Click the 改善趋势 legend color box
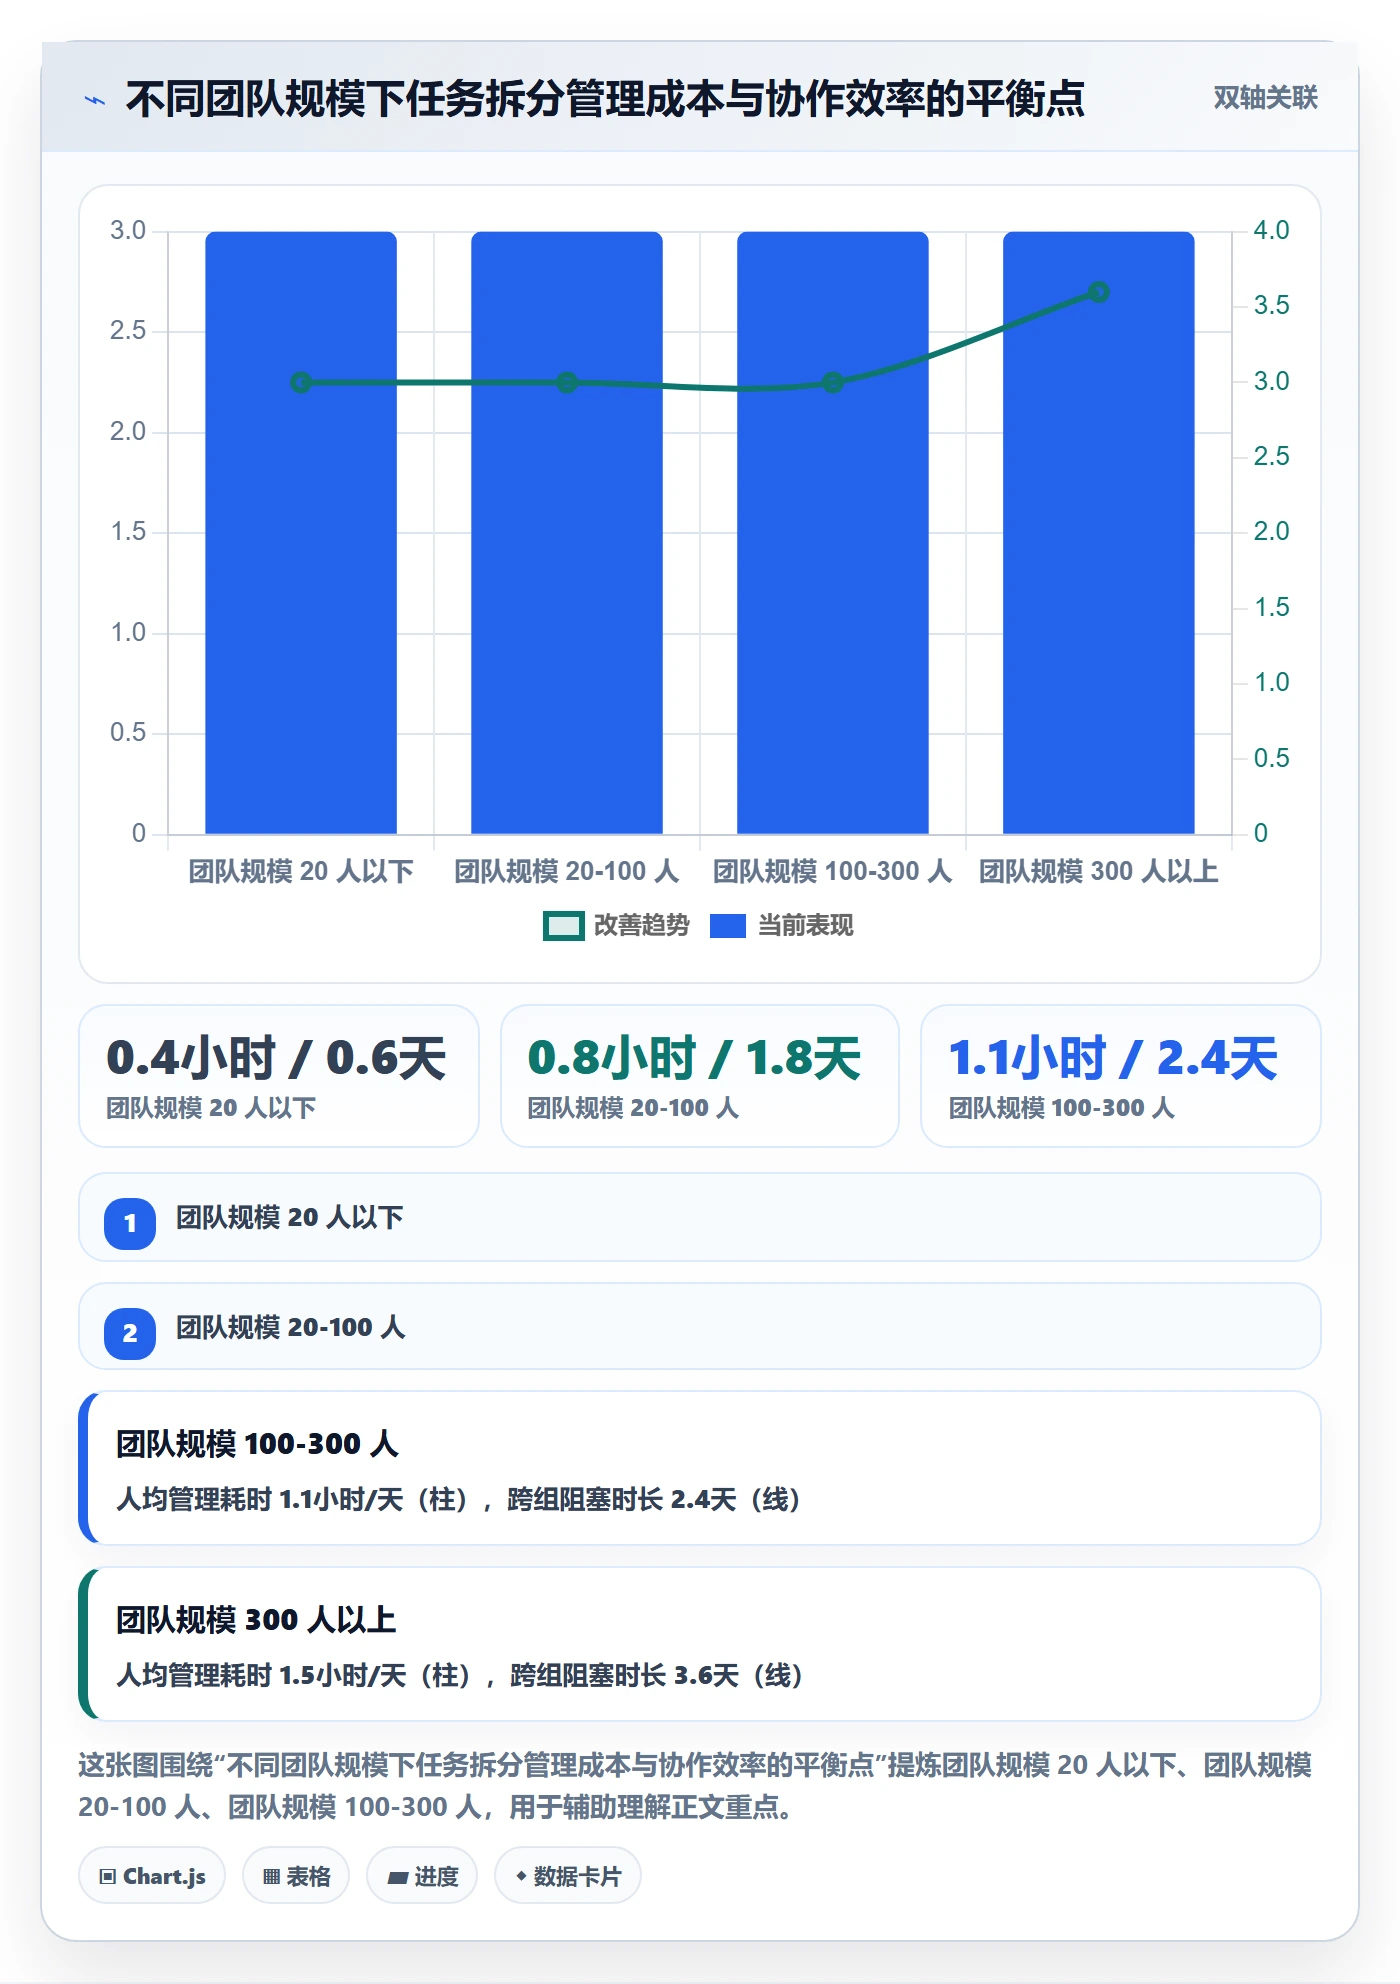1400x1984 pixels. click(563, 926)
